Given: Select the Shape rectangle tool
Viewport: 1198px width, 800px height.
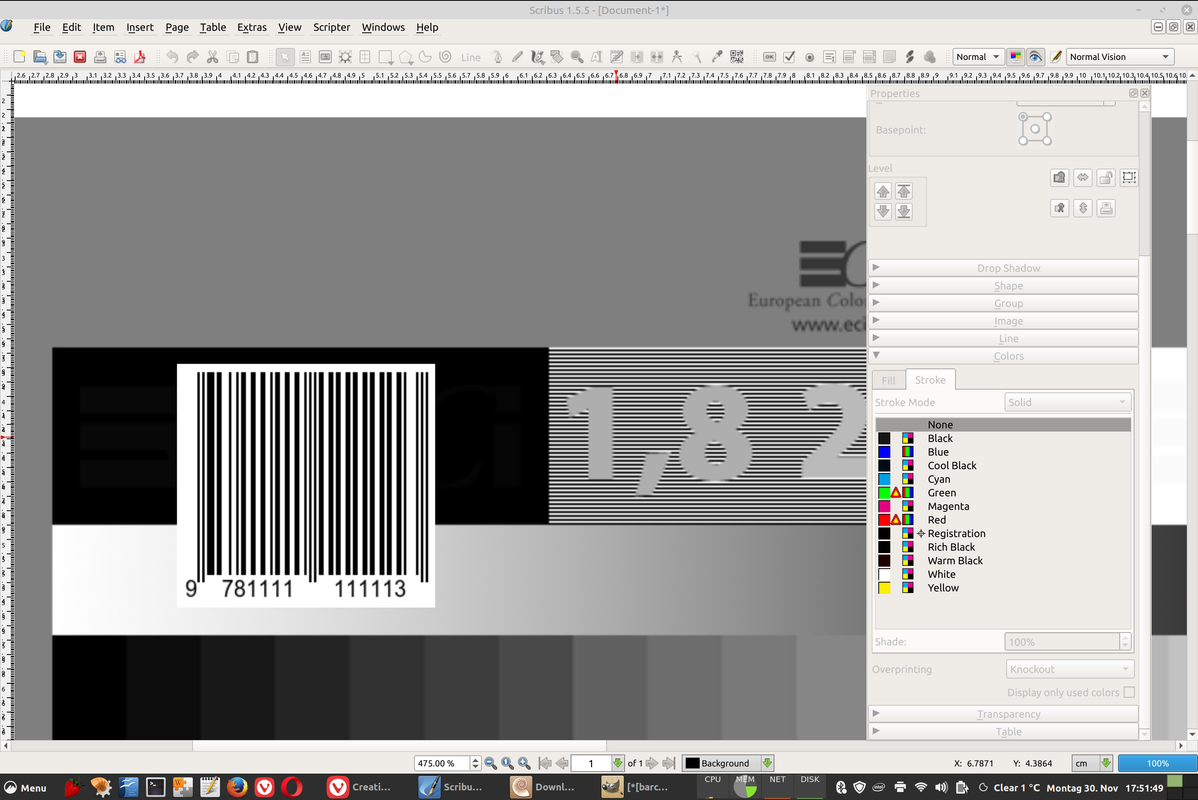Looking at the screenshot, I should click(385, 57).
